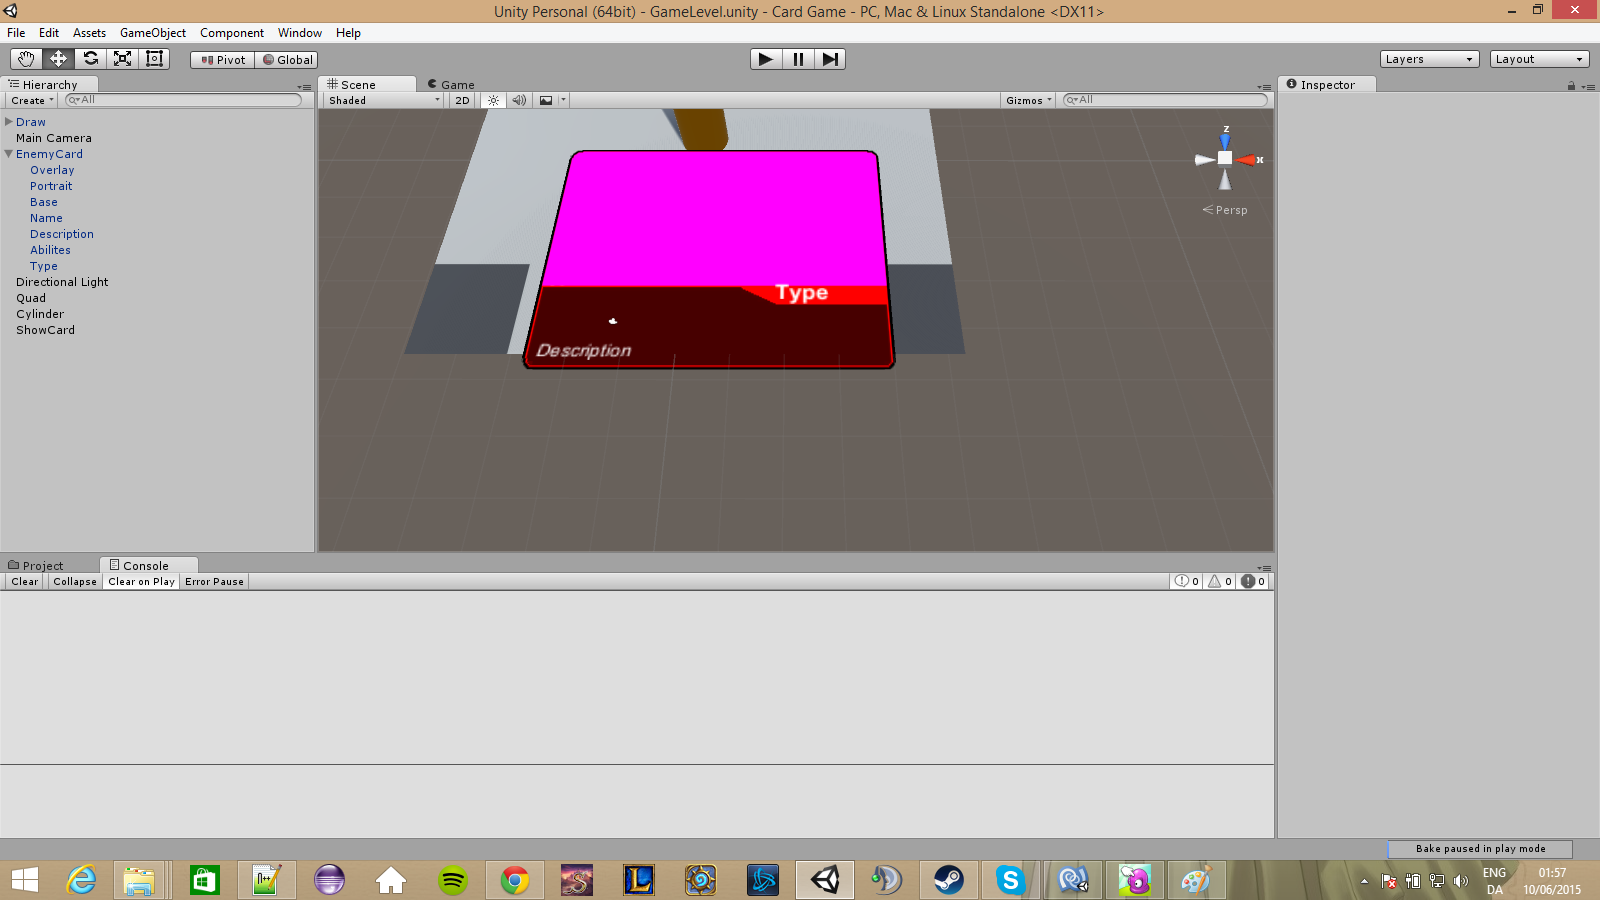Select the Rotate tool

click(90, 59)
